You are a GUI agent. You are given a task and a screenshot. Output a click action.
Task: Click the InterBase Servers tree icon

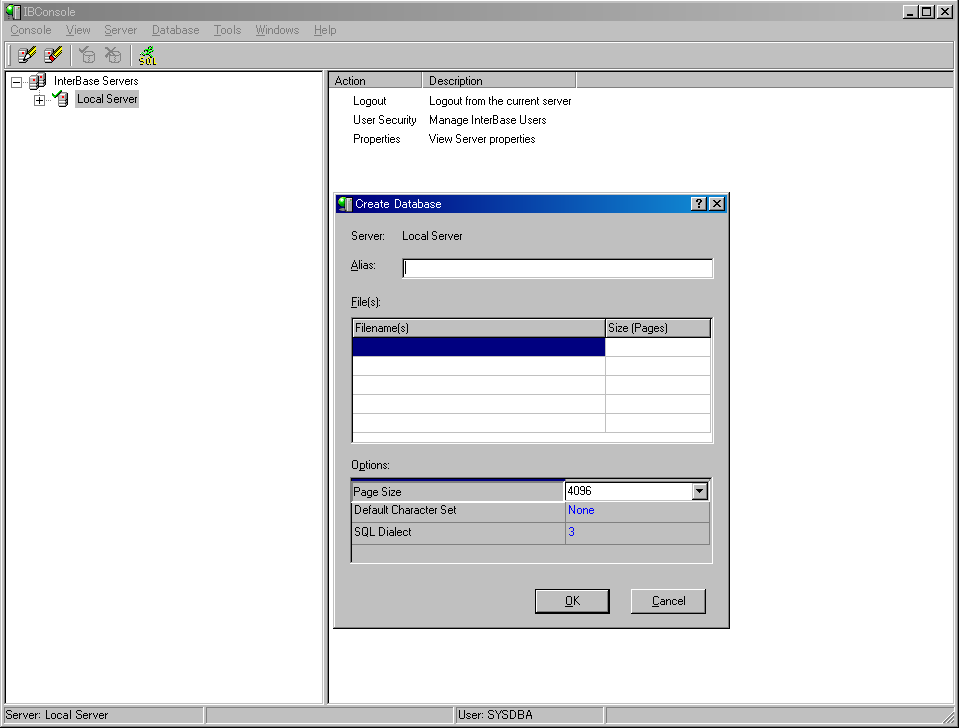[37, 81]
